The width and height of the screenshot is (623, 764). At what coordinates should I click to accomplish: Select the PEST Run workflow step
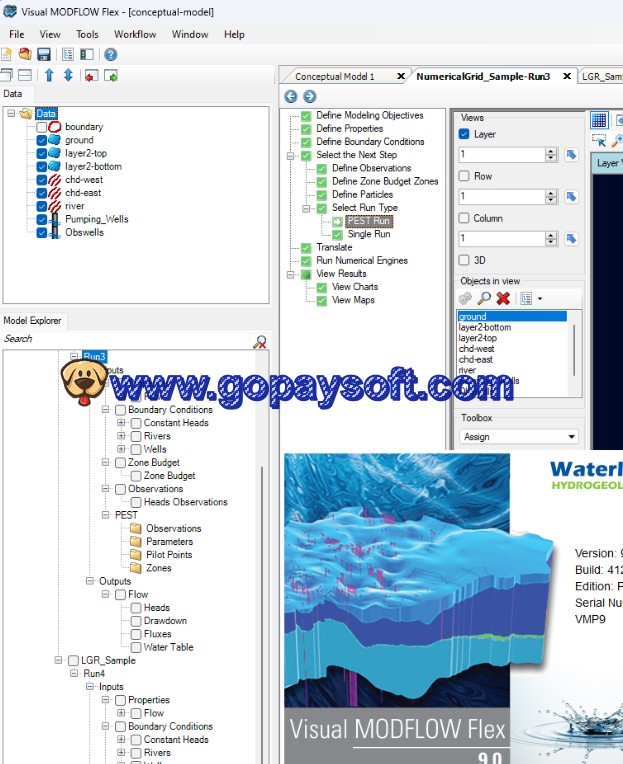[369, 221]
